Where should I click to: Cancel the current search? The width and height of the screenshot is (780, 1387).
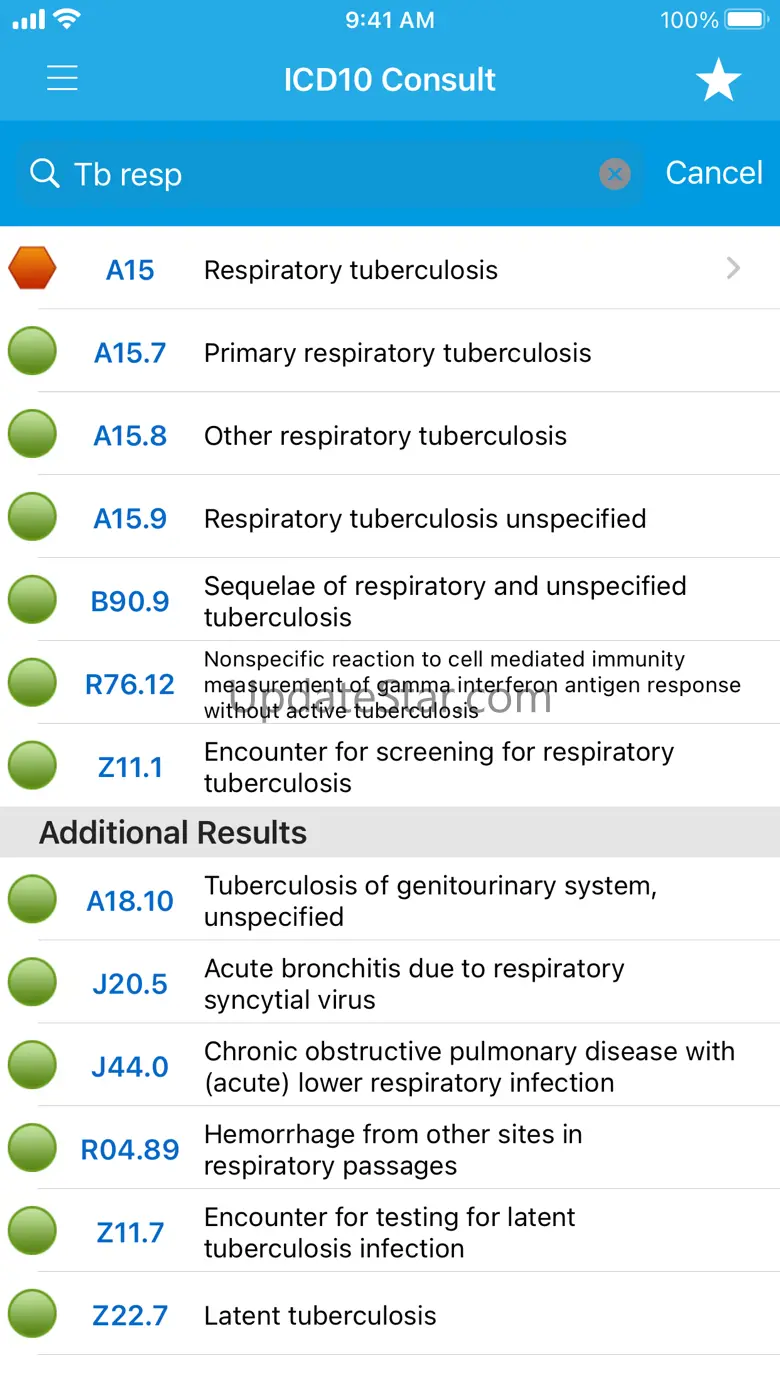pyautogui.click(x=714, y=173)
